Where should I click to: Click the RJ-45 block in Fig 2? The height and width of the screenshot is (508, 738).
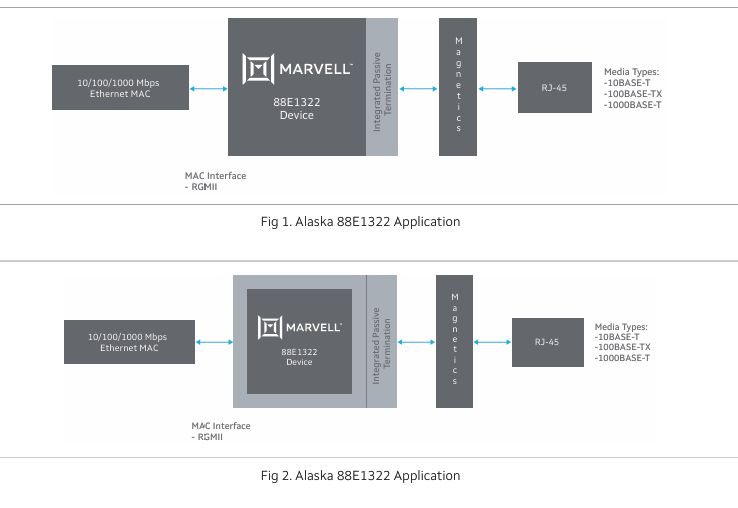[548, 342]
